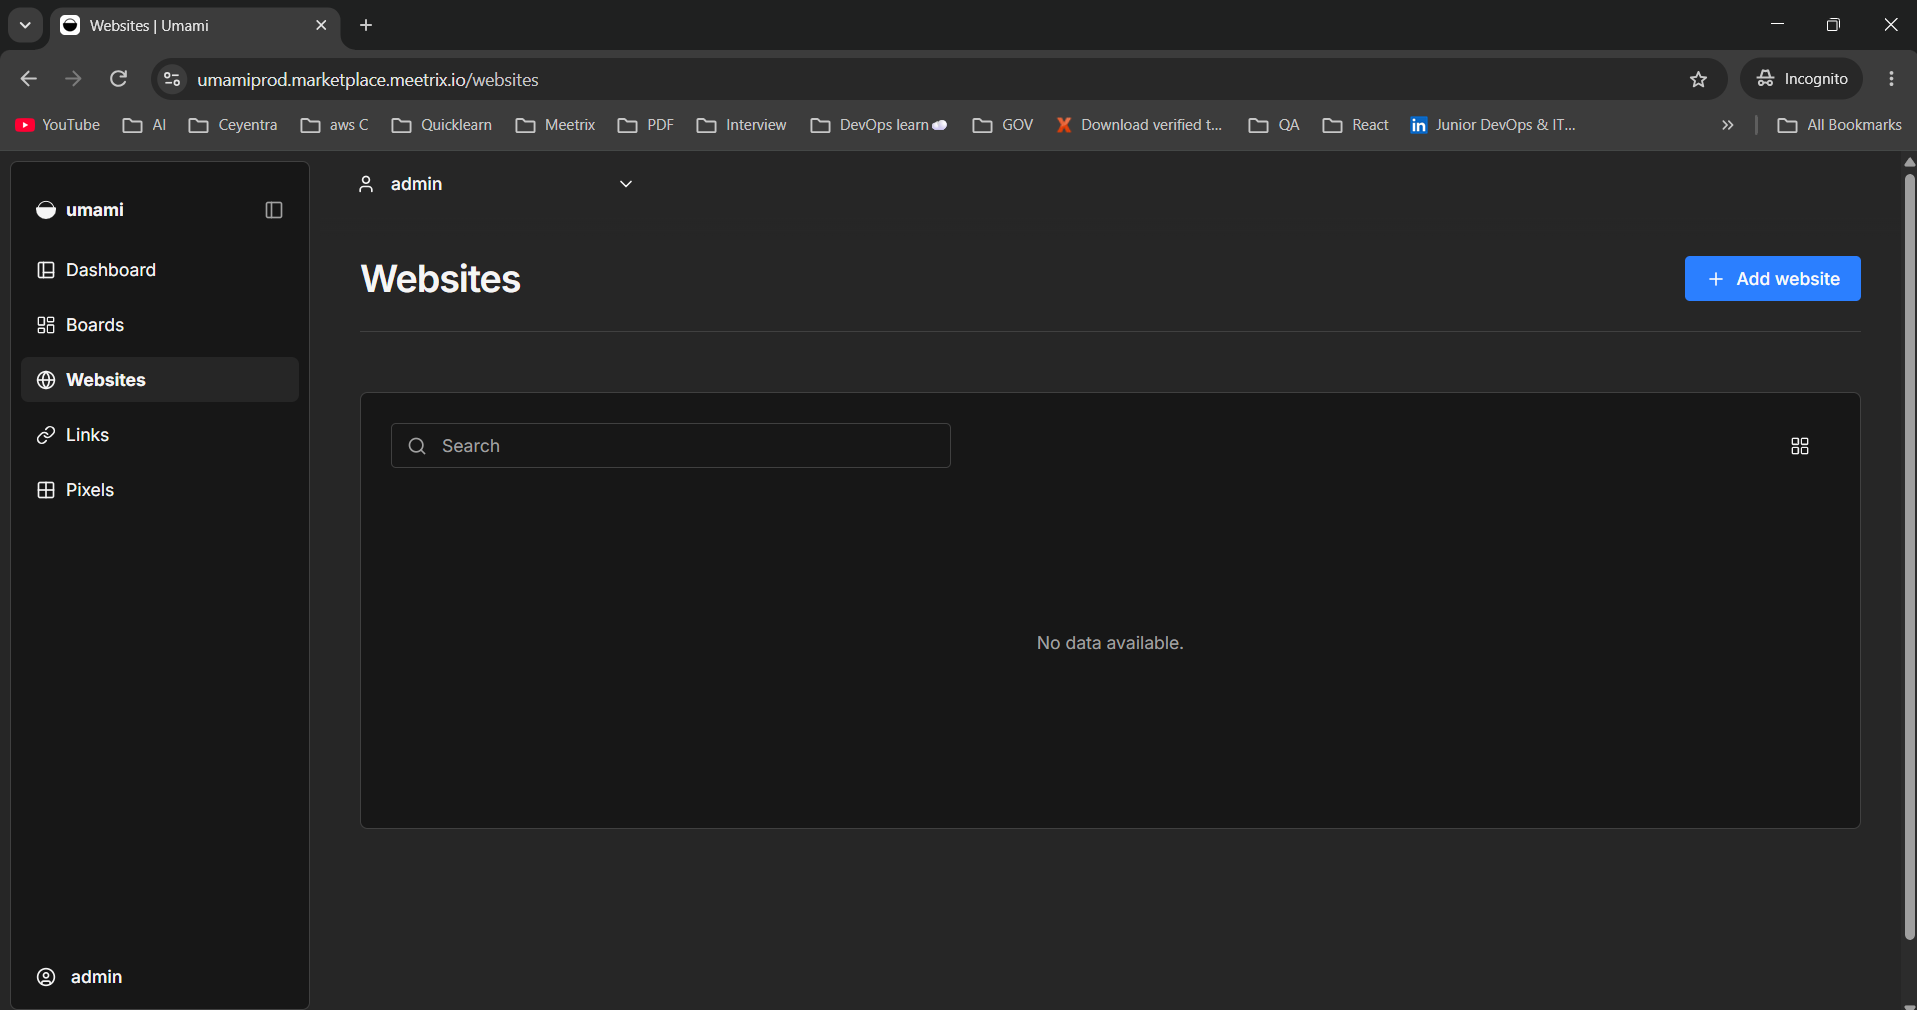
Task: View site information icon in address bar
Action: [172, 79]
